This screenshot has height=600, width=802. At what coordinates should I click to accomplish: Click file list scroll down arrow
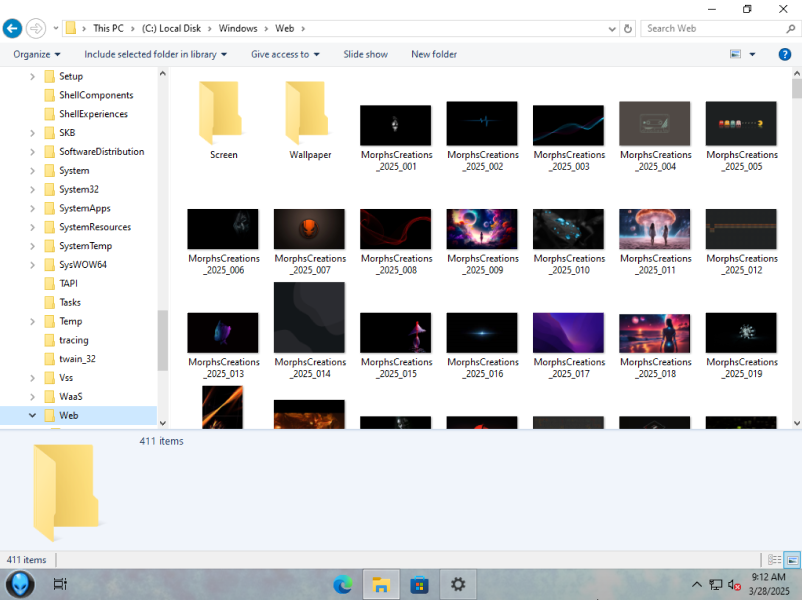796,423
